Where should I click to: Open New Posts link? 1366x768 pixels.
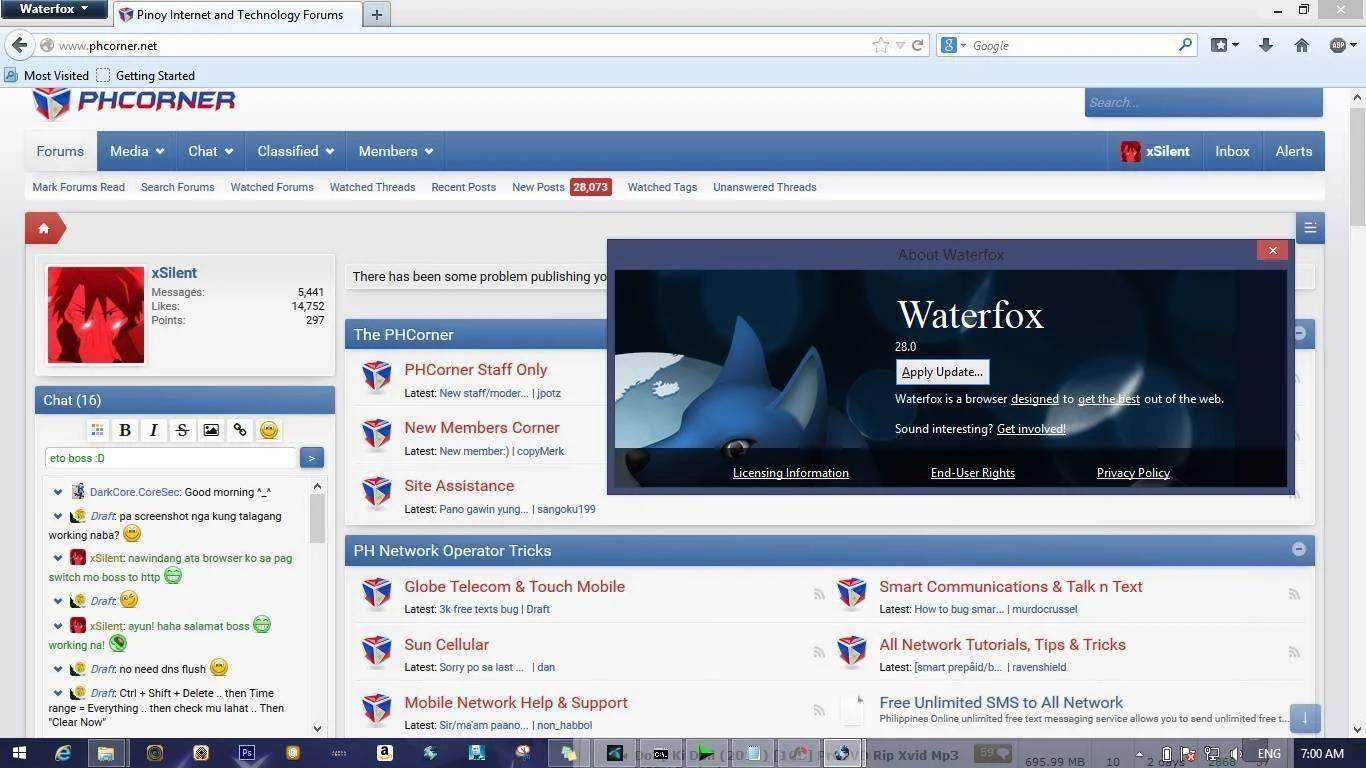[x=538, y=187]
